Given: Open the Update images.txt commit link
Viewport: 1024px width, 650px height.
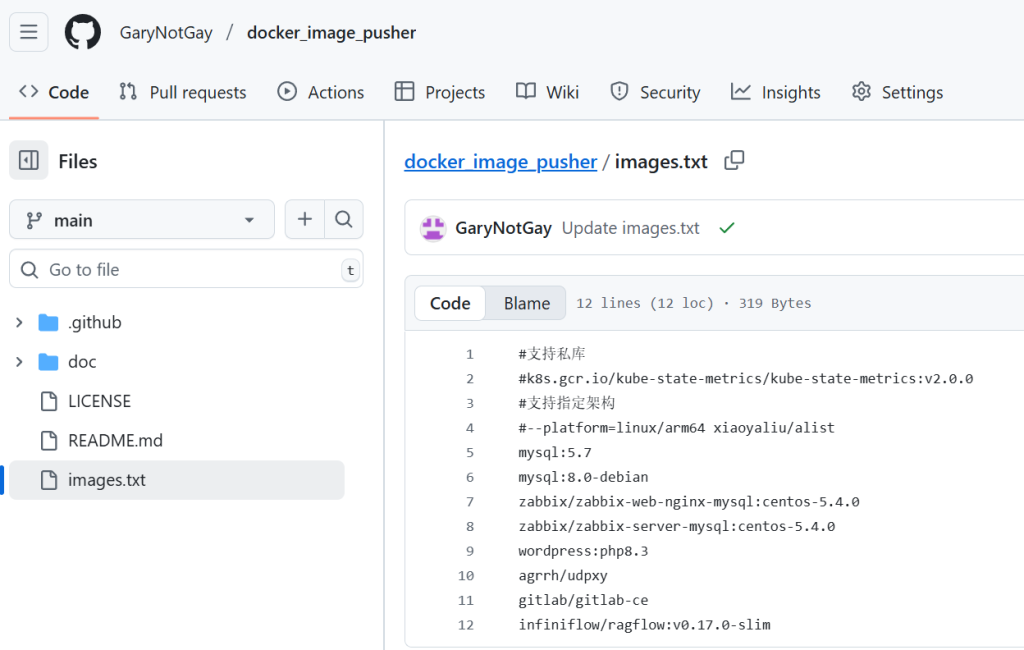Looking at the screenshot, I should (630, 228).
